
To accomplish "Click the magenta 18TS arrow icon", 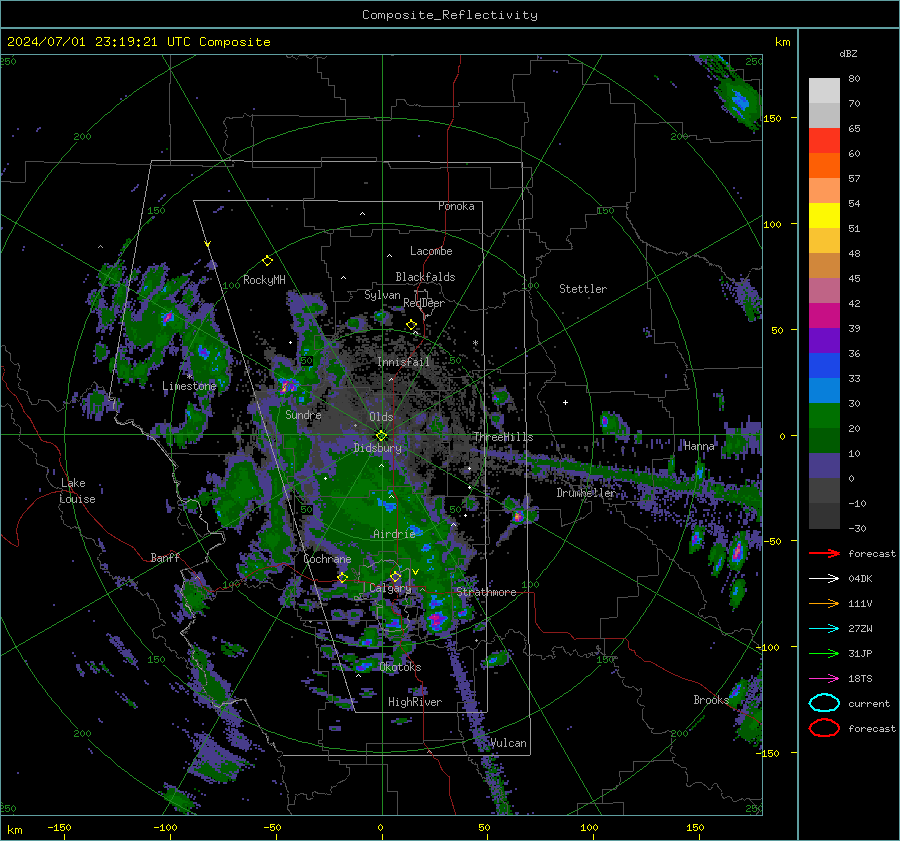I will tap(824, 679).
